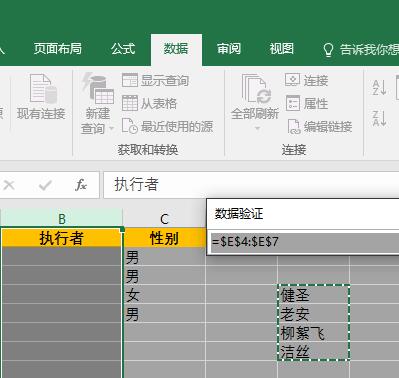Sort descending with the Z-A icon
The width and height of the screenshot is (399, 378).
(x=379, y=118)
